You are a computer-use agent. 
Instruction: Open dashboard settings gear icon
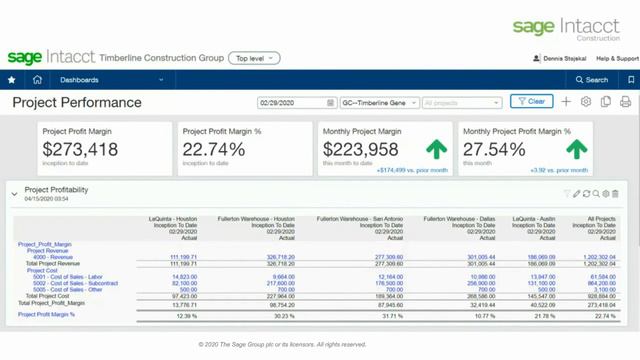pos(586,102)
